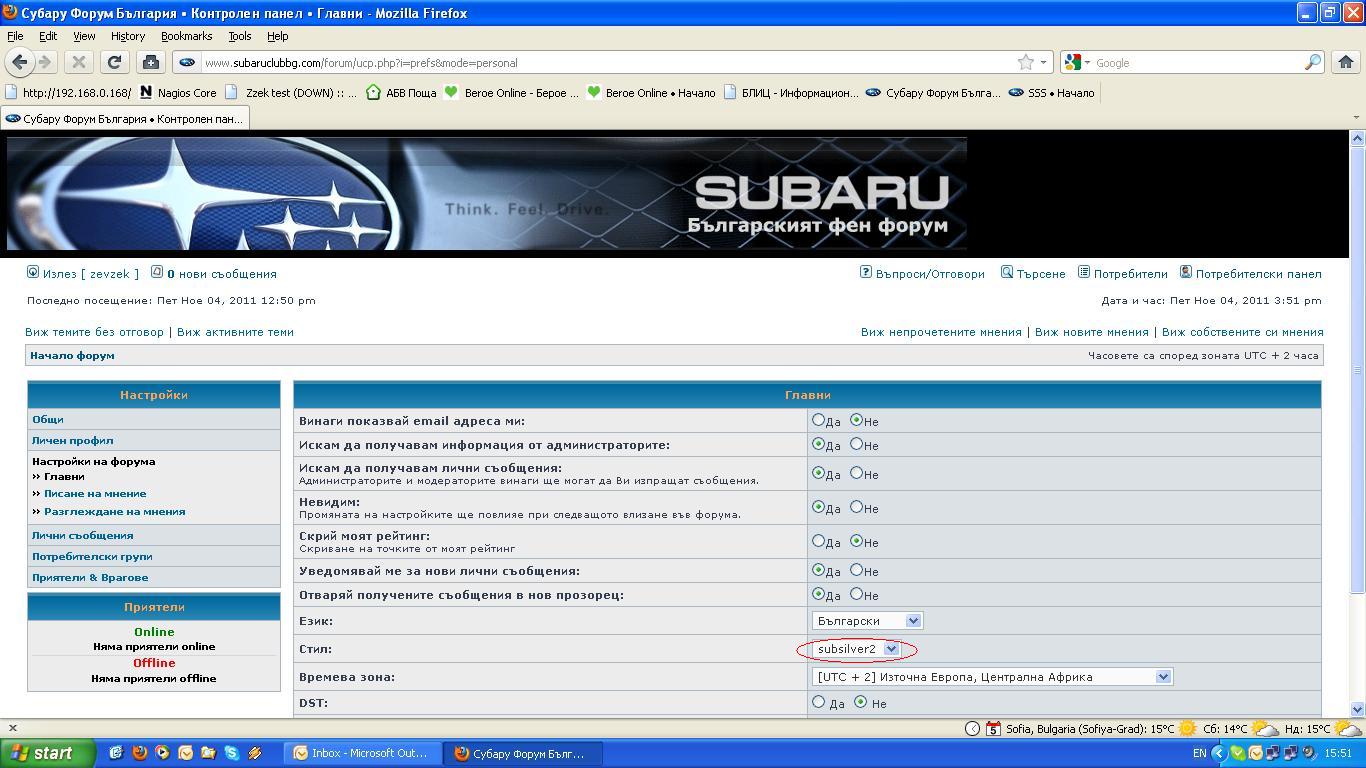This screenshot has height=768, width=1366.
Task: Open Потребителски групи in the sidebar
Action: 92,556
